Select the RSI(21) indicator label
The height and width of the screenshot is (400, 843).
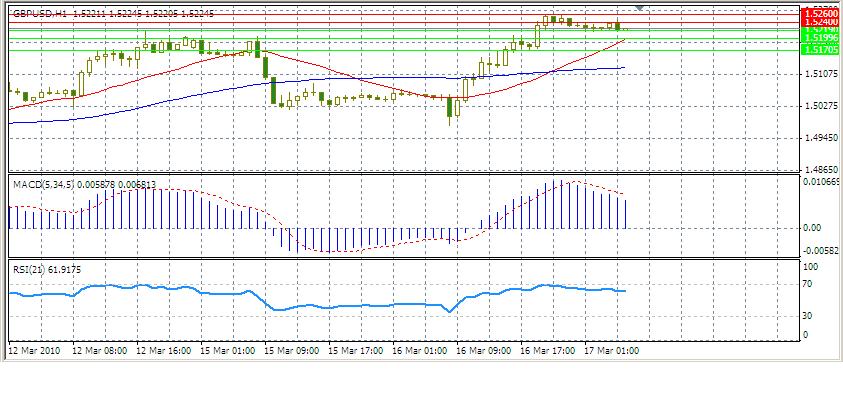(x=26, y=269)
